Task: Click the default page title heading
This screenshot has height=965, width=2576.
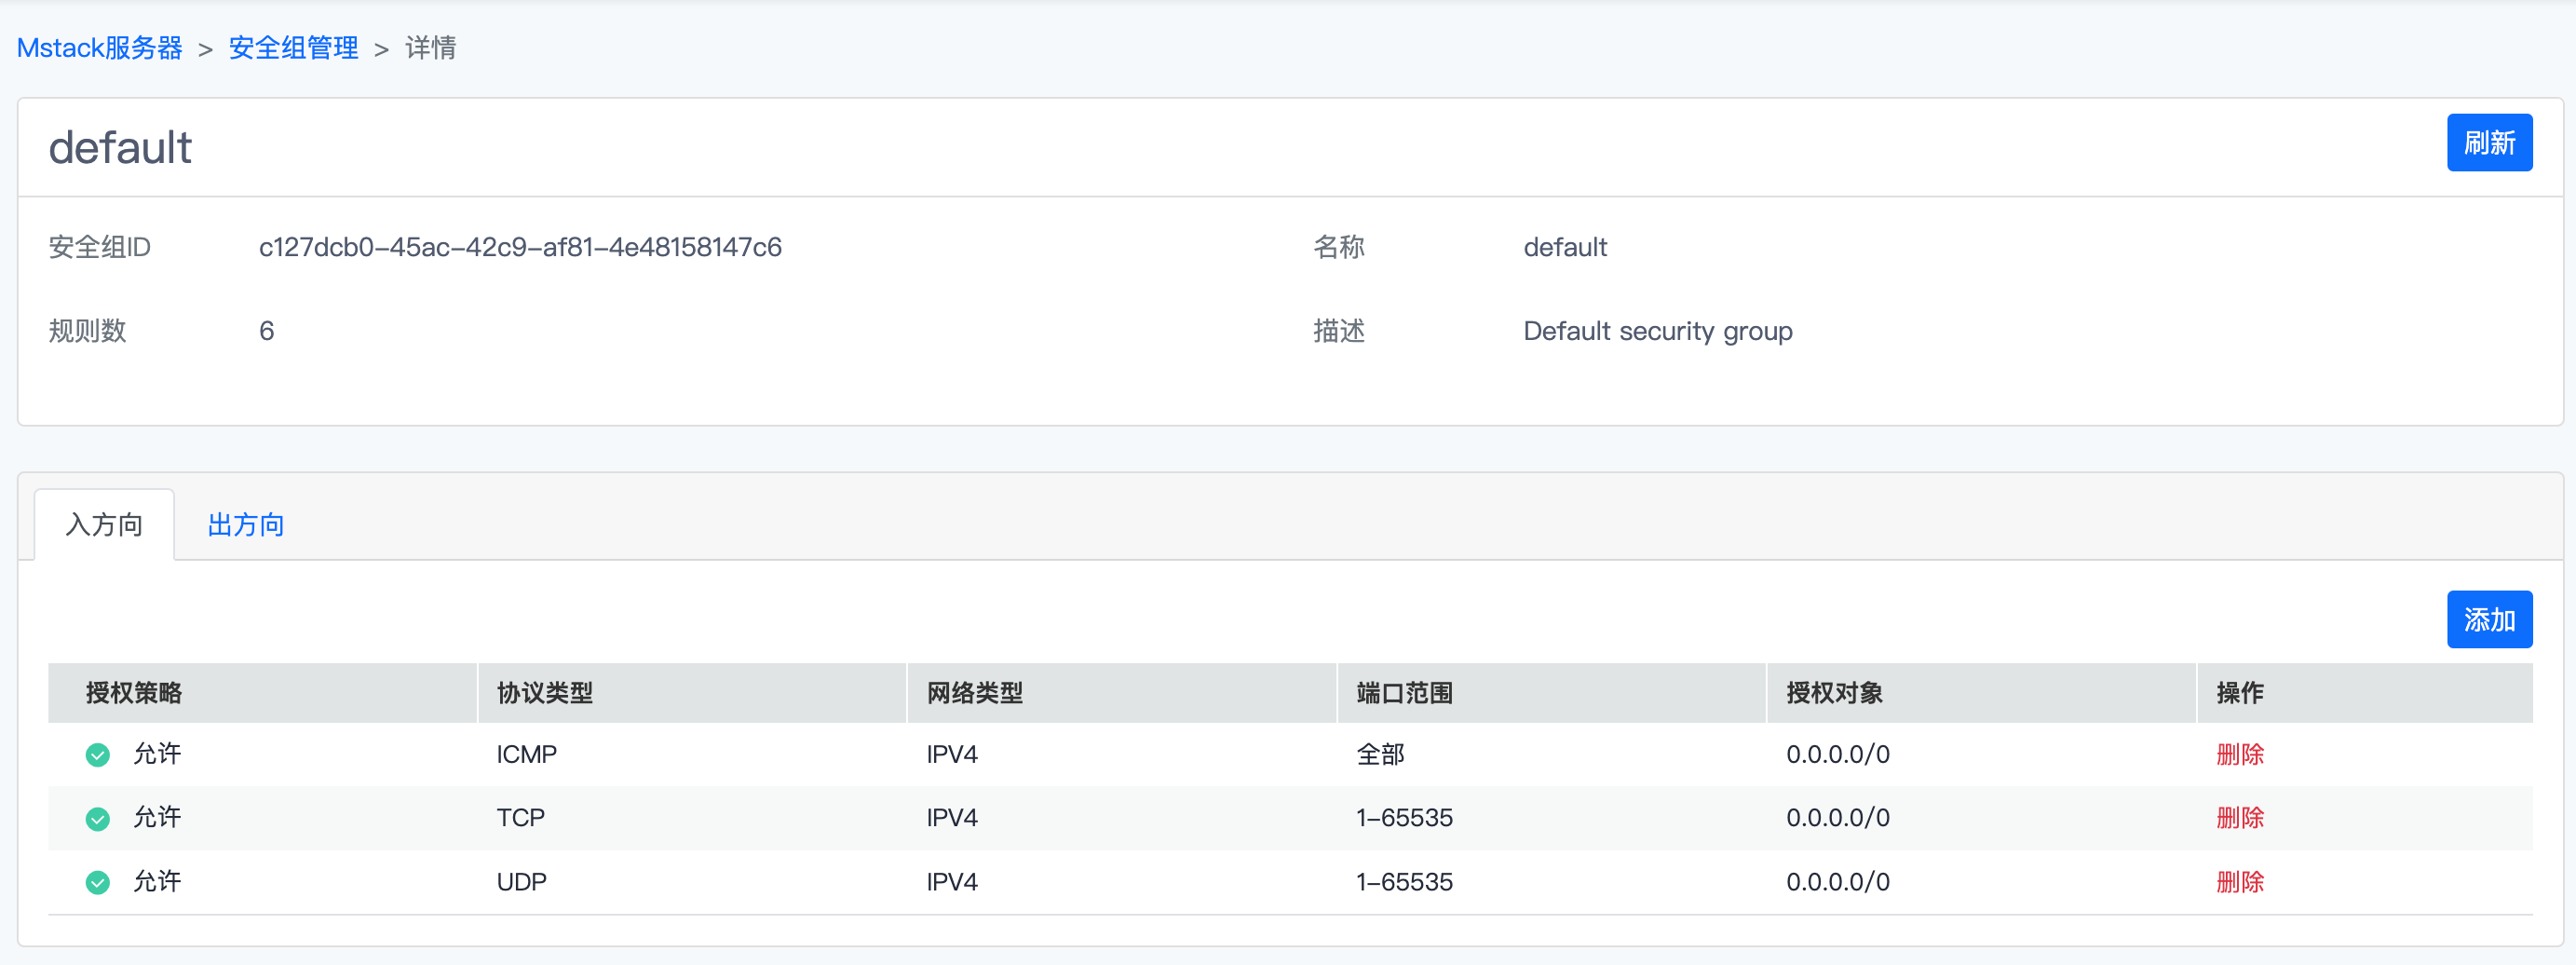Action: click(x=120, y=148)
